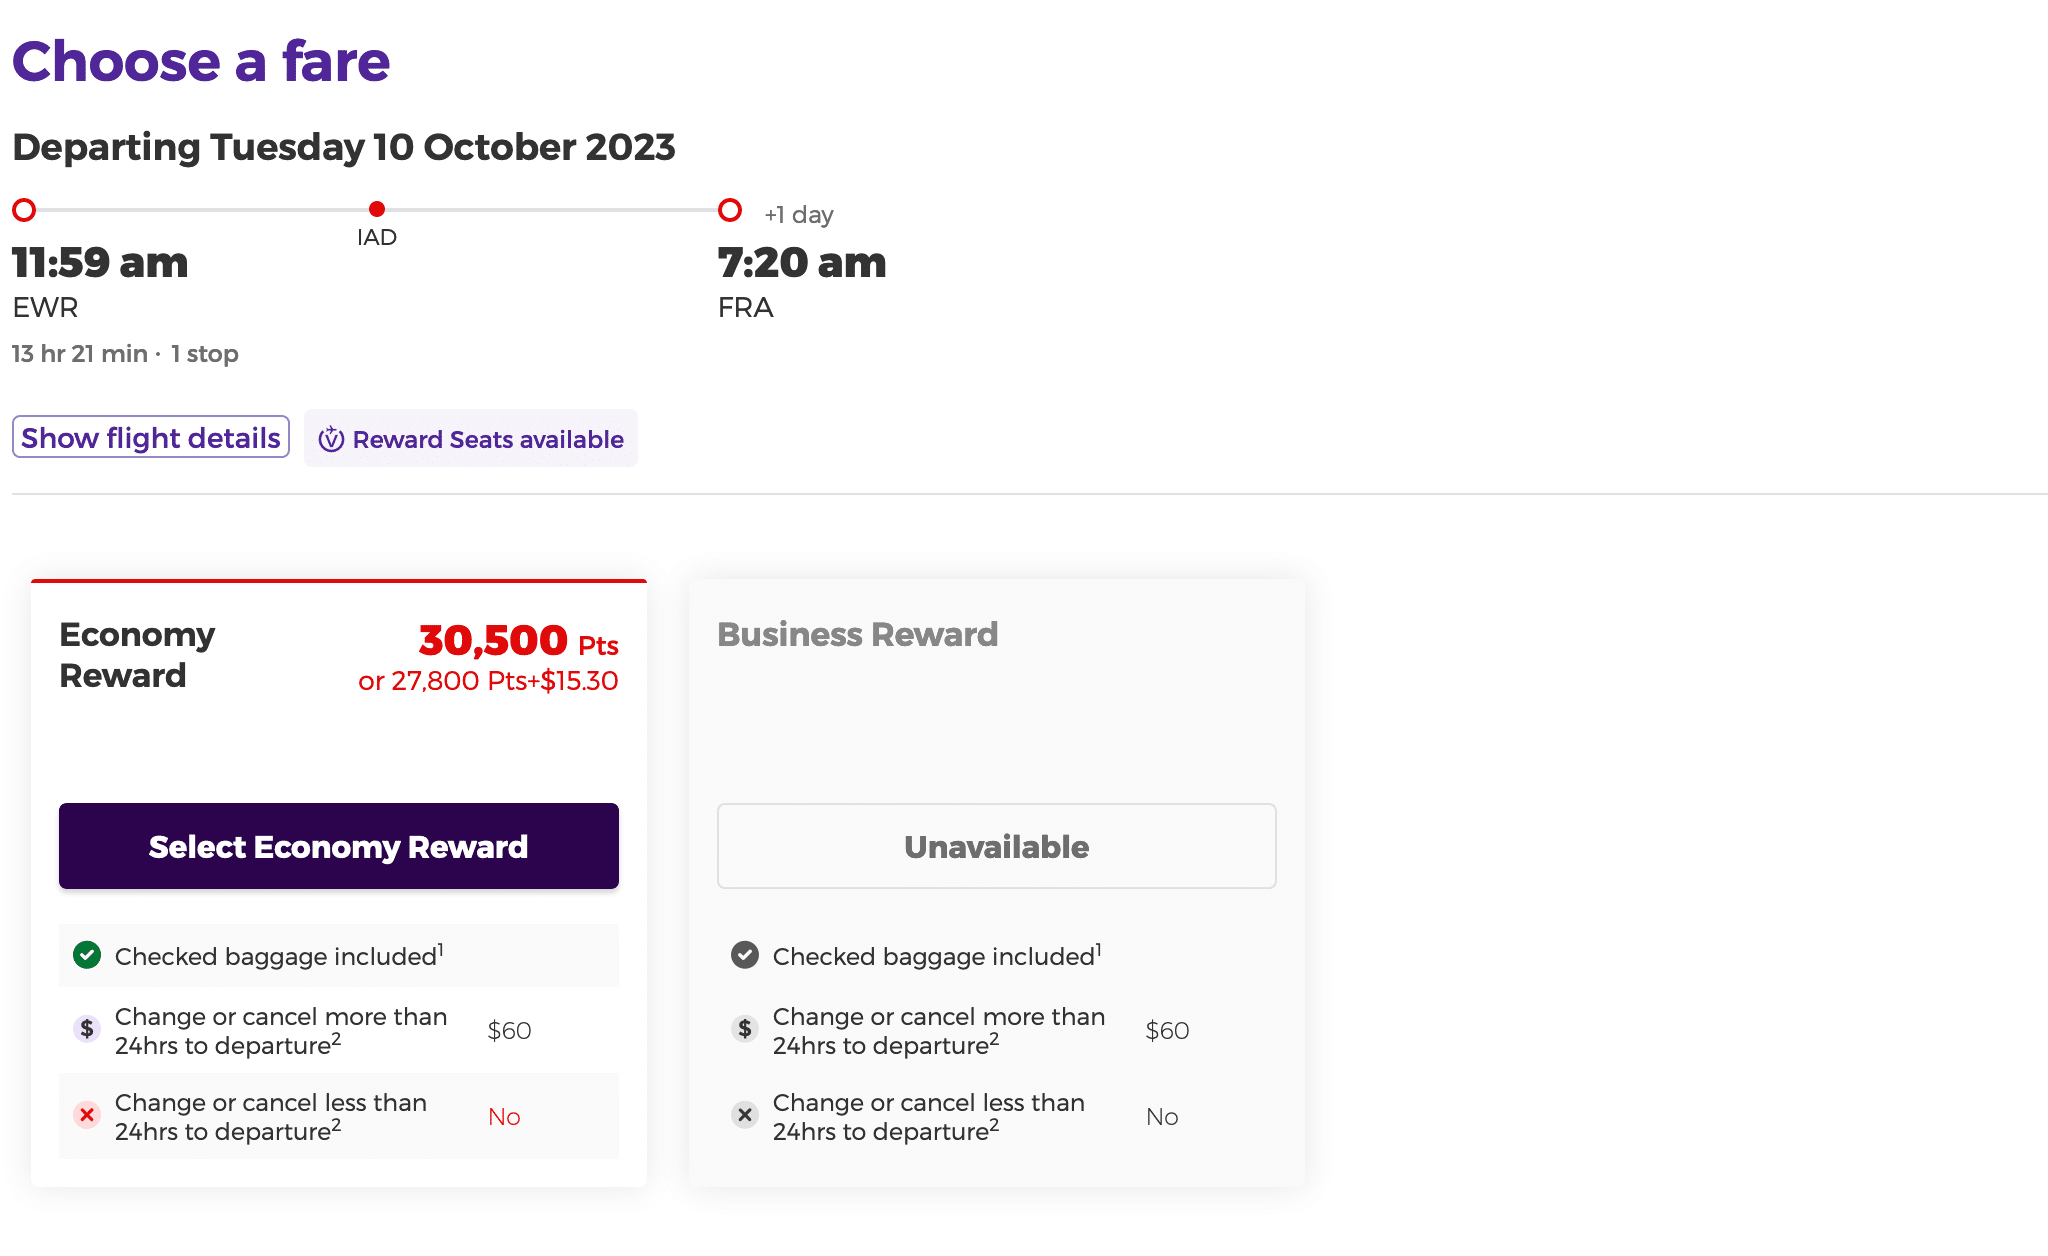Click the grey X icon in Business card

(745, 1115)
